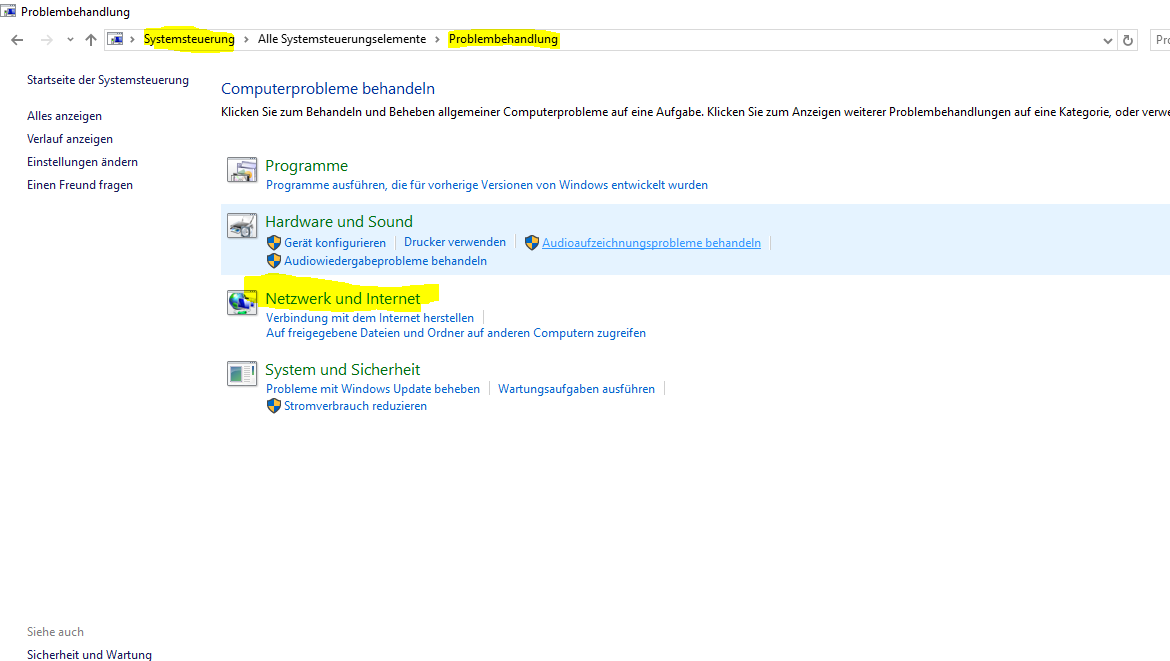Click the System und Sicherheit icon
The height and width of the screenshot is (661, 1170).
click(242, 374)
